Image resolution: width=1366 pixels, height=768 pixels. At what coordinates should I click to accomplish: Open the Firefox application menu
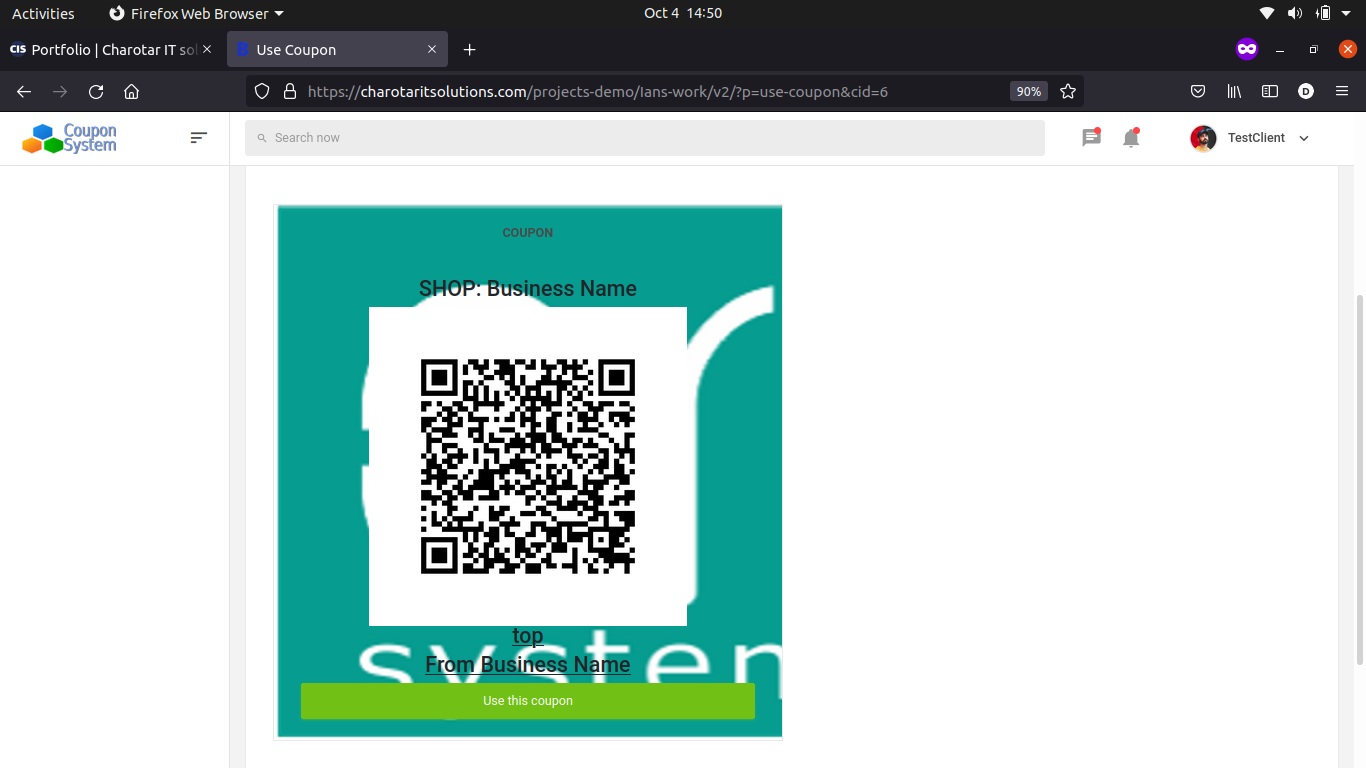coord(1342,91)
